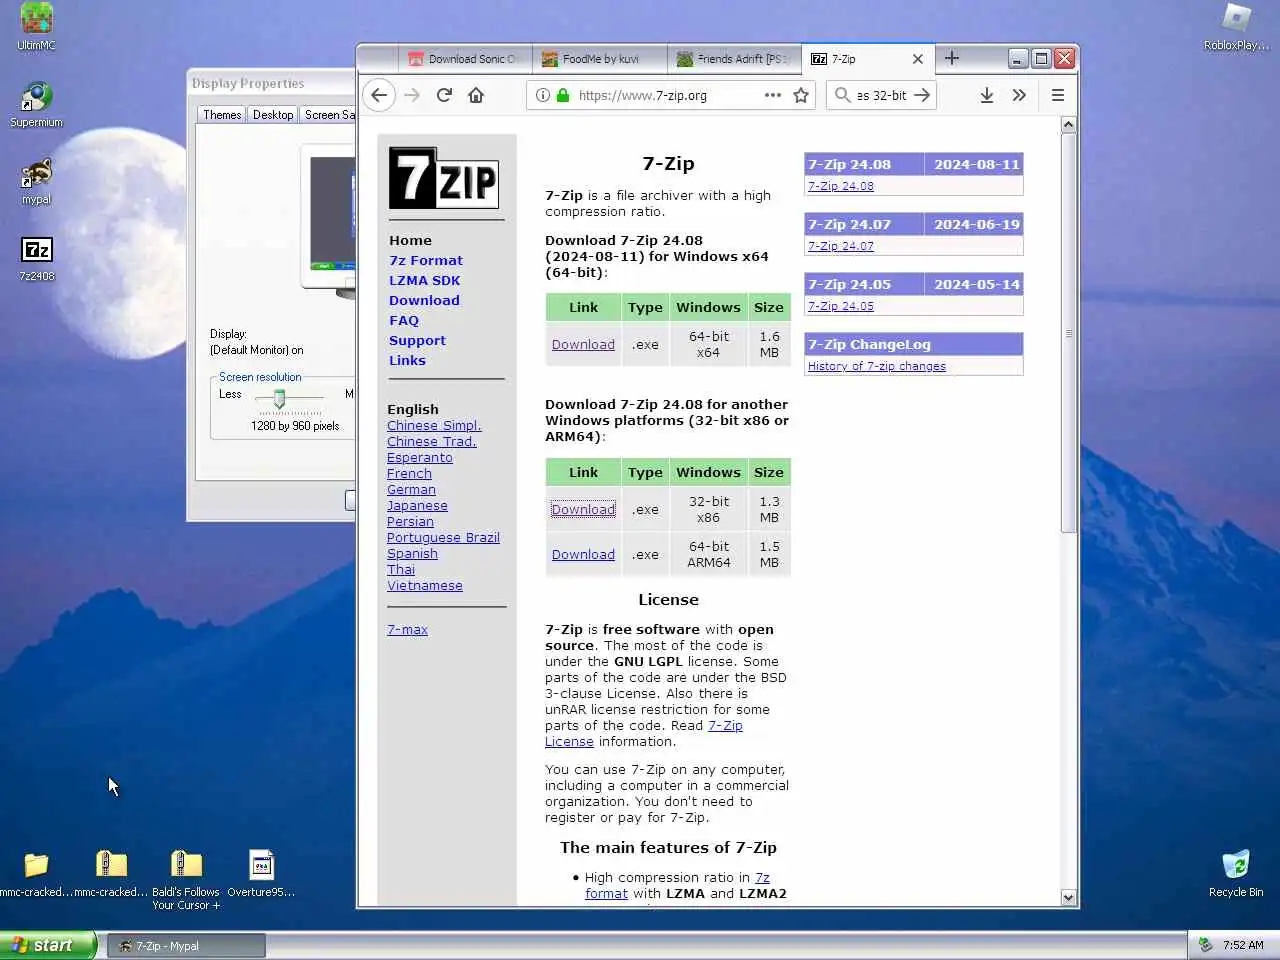Click the 7-Zip logo image
Image resolution: width=1280 pixels, height=960 pixels.
(x=444, y=178)
